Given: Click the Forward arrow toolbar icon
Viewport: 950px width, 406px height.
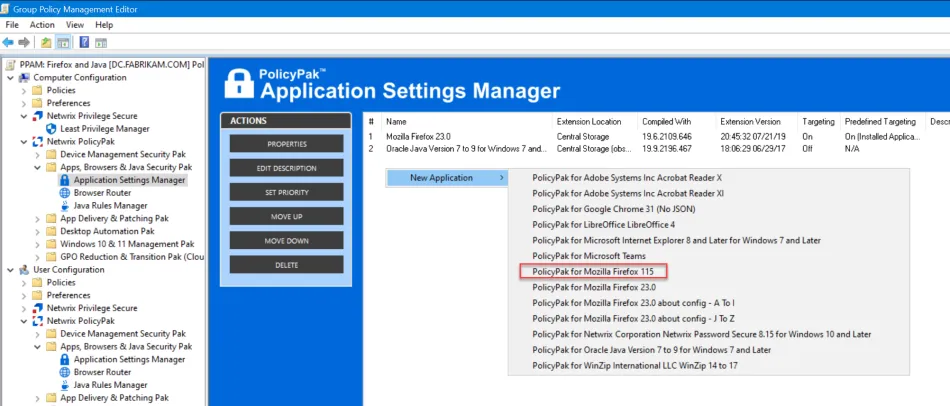Looking at the screenshot, I should pyautogui.click(x=24, y=42).
